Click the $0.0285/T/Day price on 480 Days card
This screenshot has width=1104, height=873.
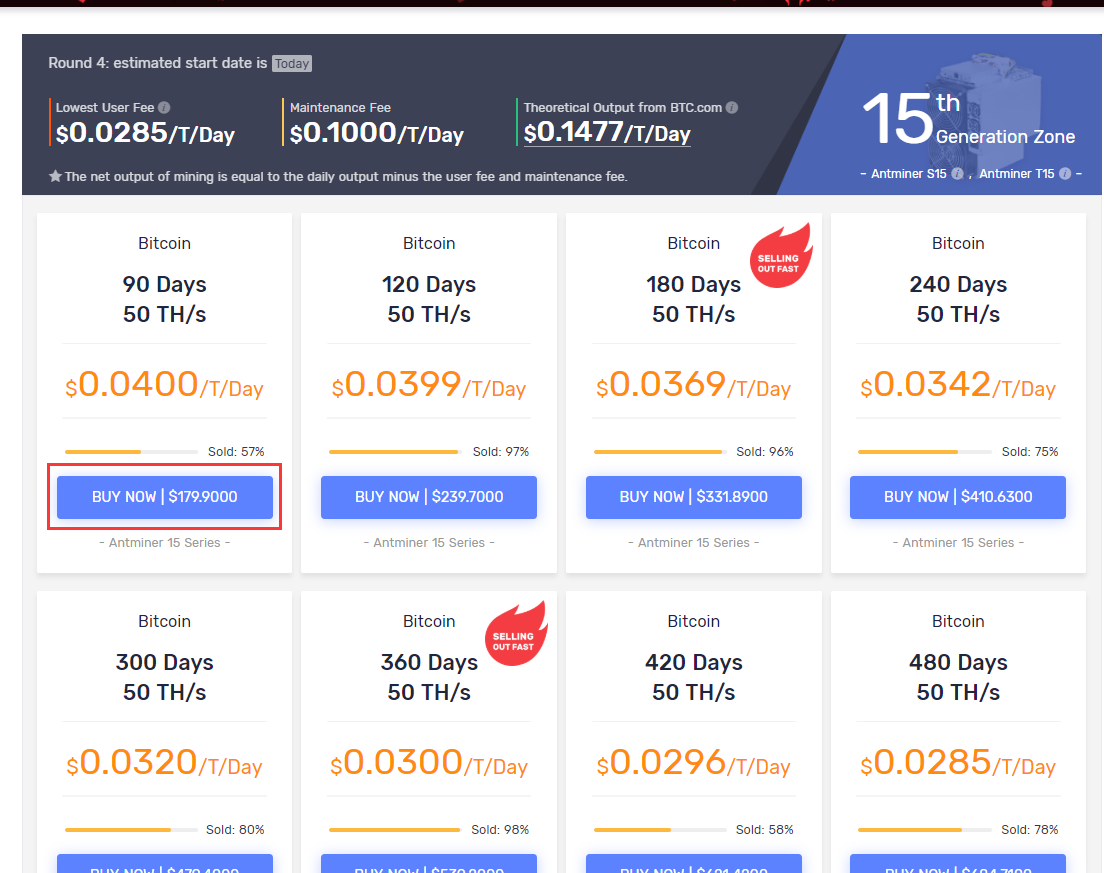[958, 763]
